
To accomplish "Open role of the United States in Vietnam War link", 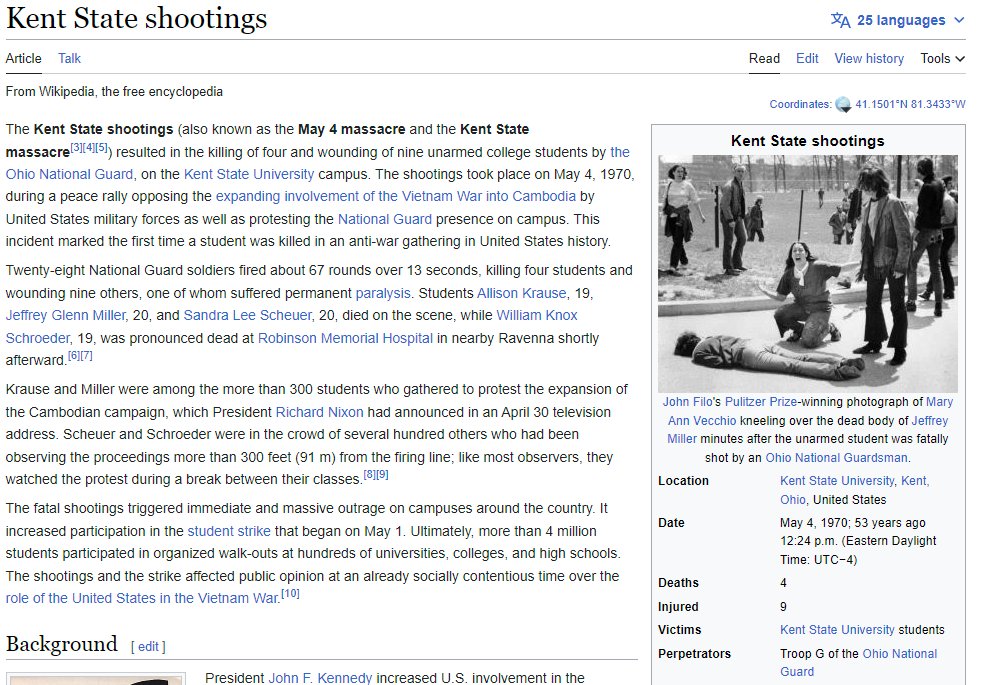I will 142,598.
